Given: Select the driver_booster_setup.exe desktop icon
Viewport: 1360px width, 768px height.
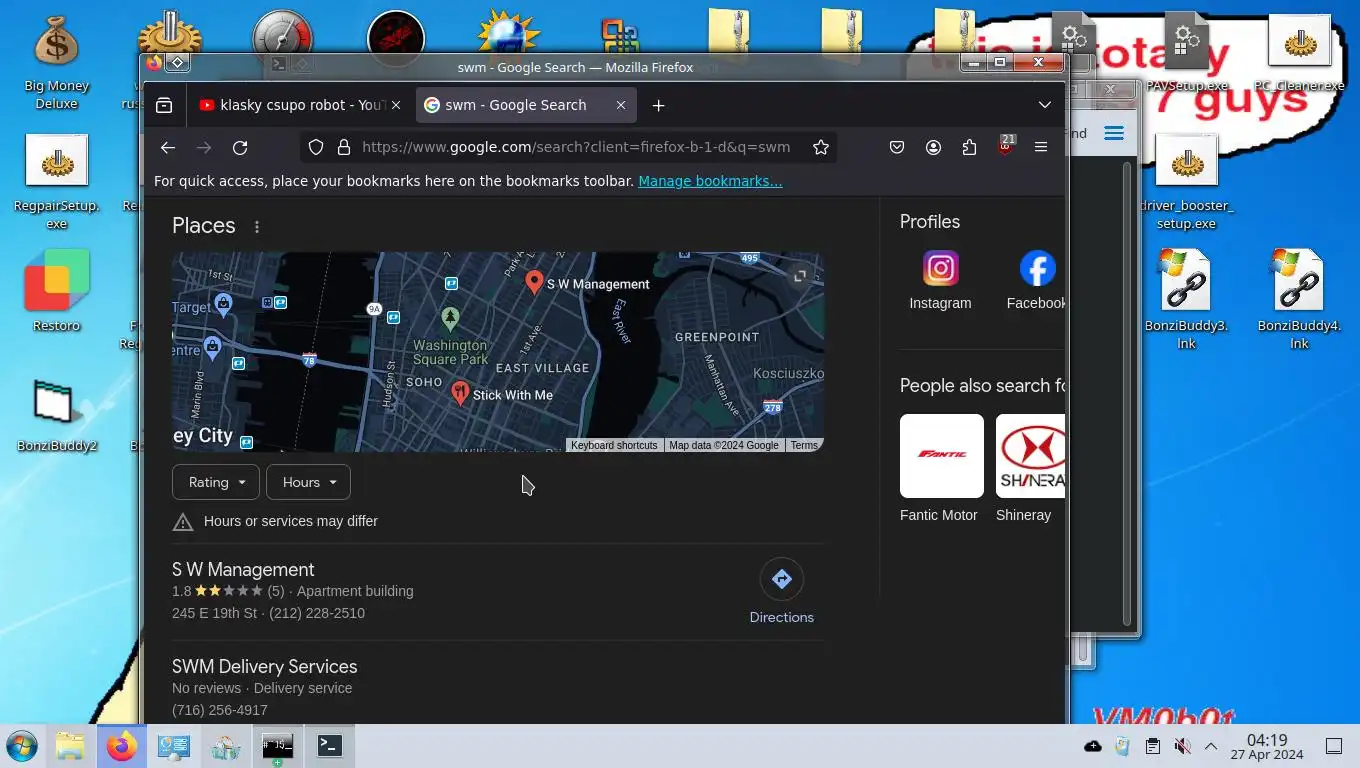Looking at the screenshot, I should 1187,182.
